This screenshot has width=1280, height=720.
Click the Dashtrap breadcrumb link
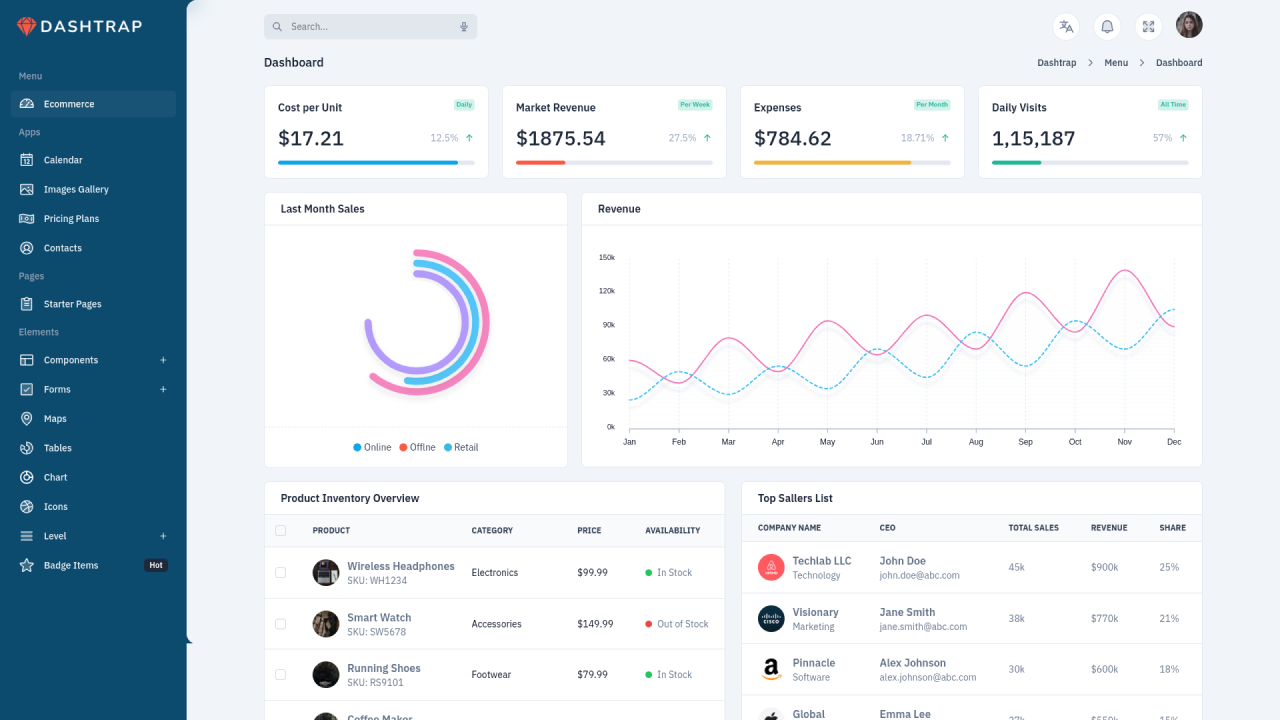point(1057,62)
